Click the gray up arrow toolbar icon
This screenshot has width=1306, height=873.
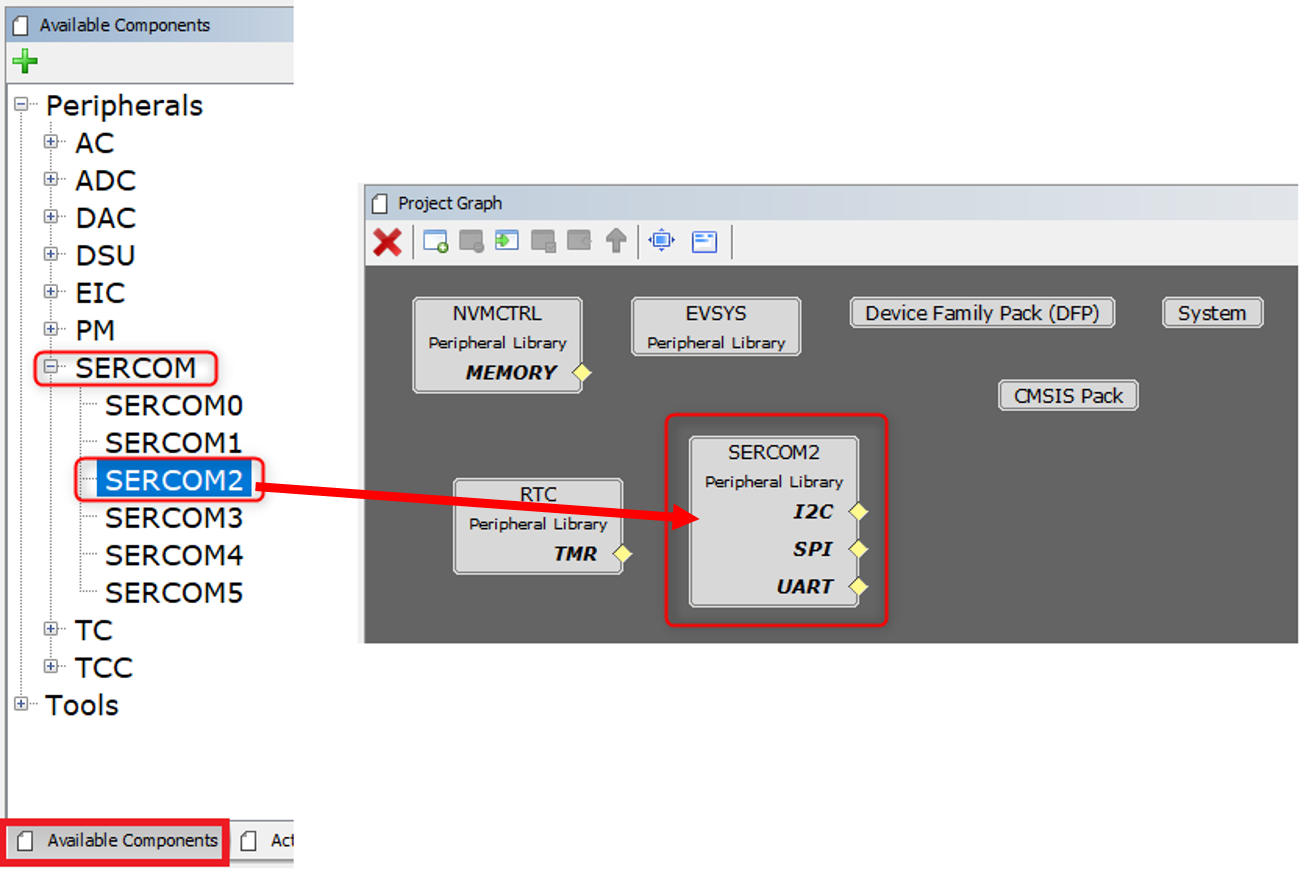(x=616, y=241)
